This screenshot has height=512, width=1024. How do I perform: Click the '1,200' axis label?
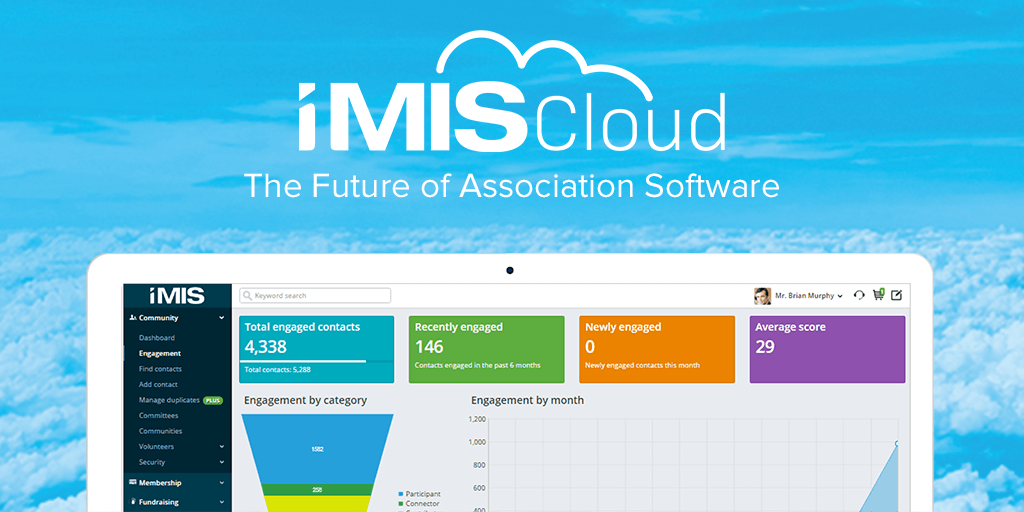[477, 419]
